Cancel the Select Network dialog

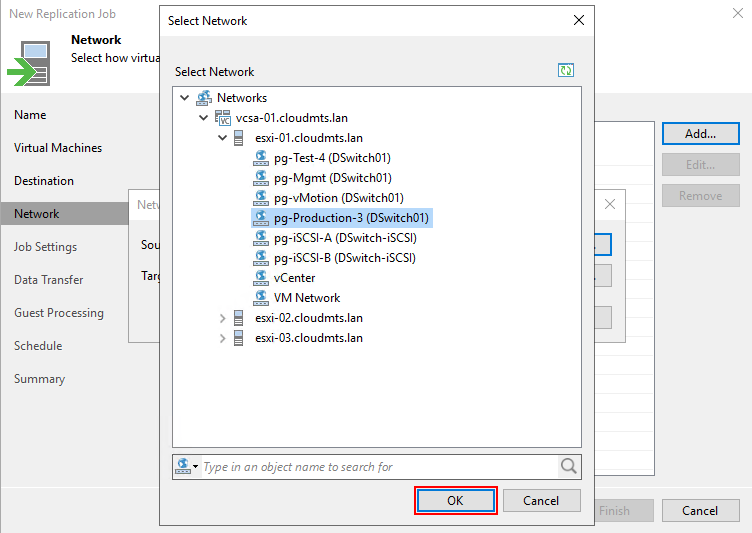pos(541,501)
